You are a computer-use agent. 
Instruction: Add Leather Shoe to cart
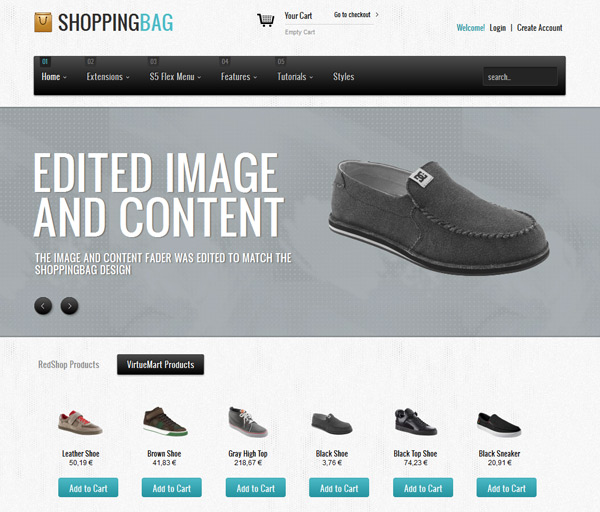tap(88, 488)
